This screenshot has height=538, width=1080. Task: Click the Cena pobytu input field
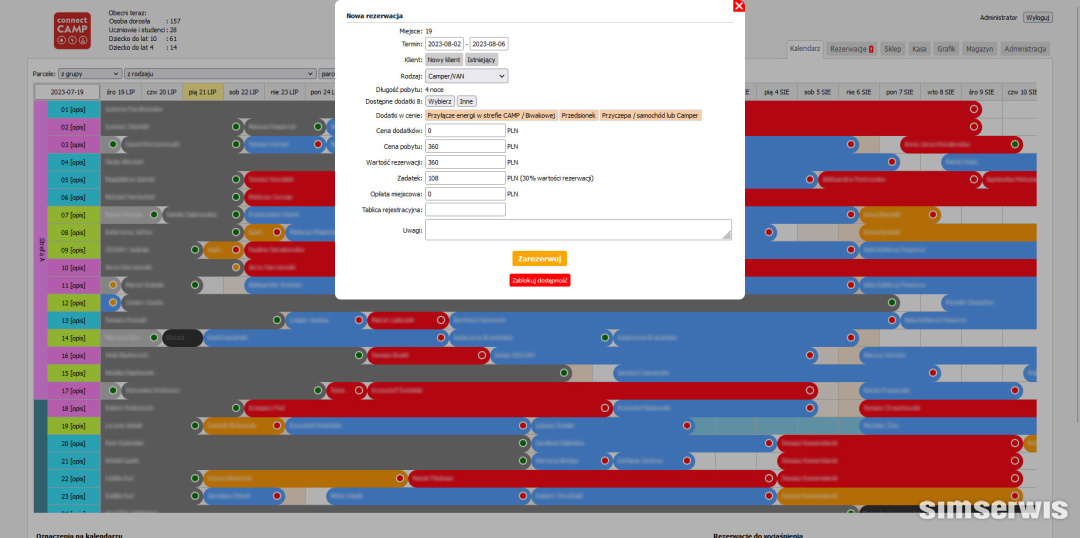pyautogui.click(x=465, y=147)
